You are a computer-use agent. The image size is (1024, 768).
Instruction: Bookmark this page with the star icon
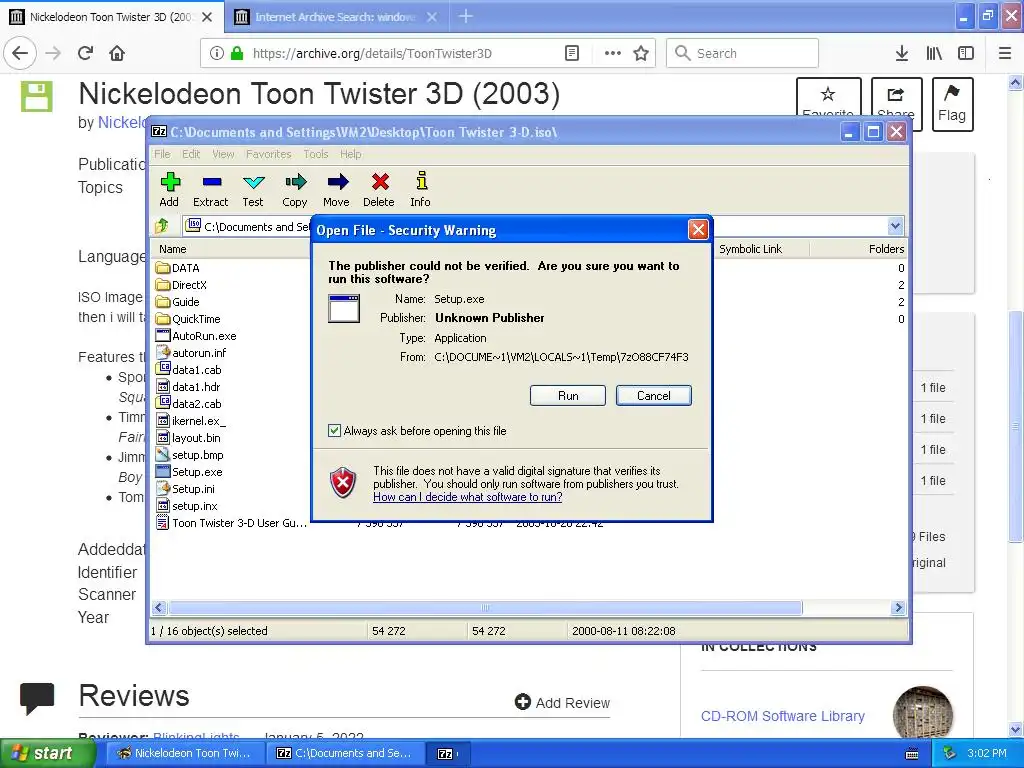coord(641,53)
